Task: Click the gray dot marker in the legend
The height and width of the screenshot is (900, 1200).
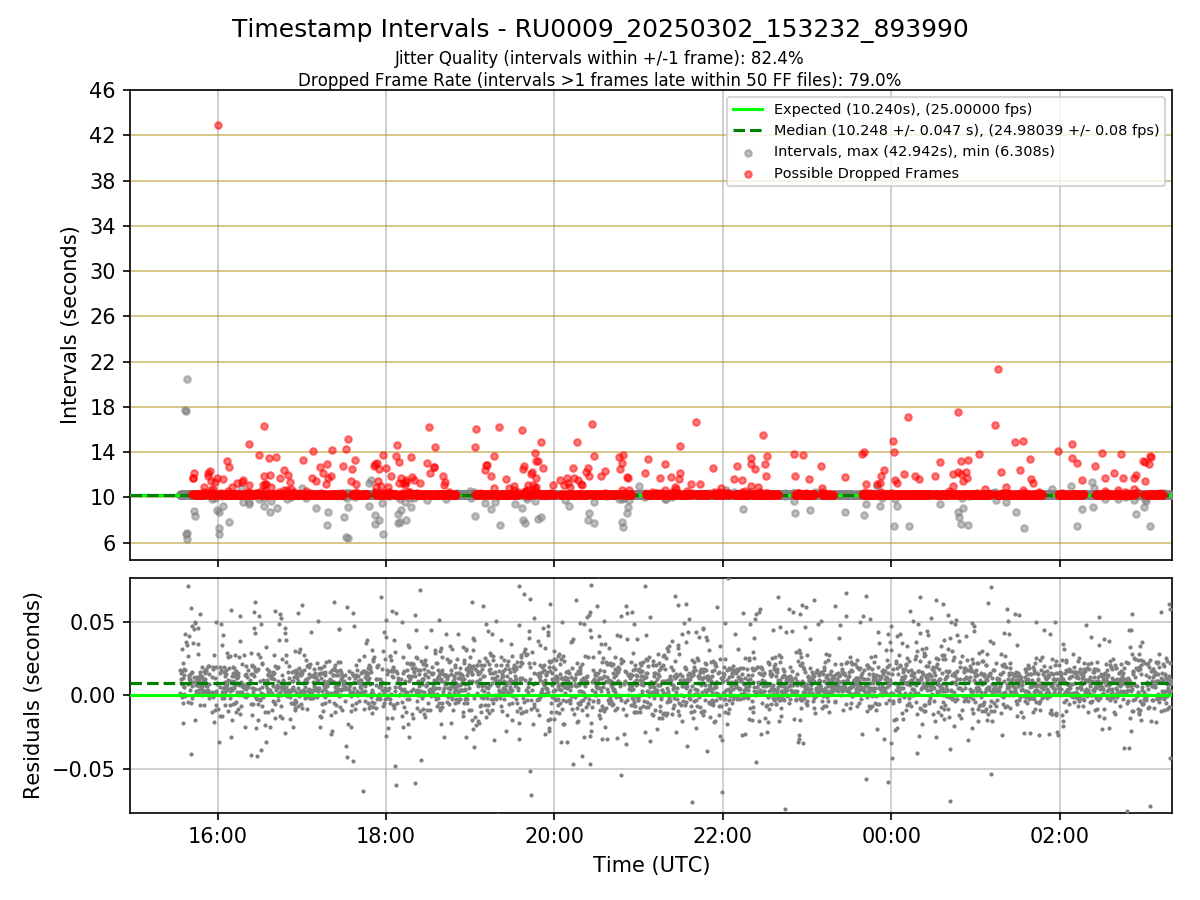Action: tap(749, 152)
